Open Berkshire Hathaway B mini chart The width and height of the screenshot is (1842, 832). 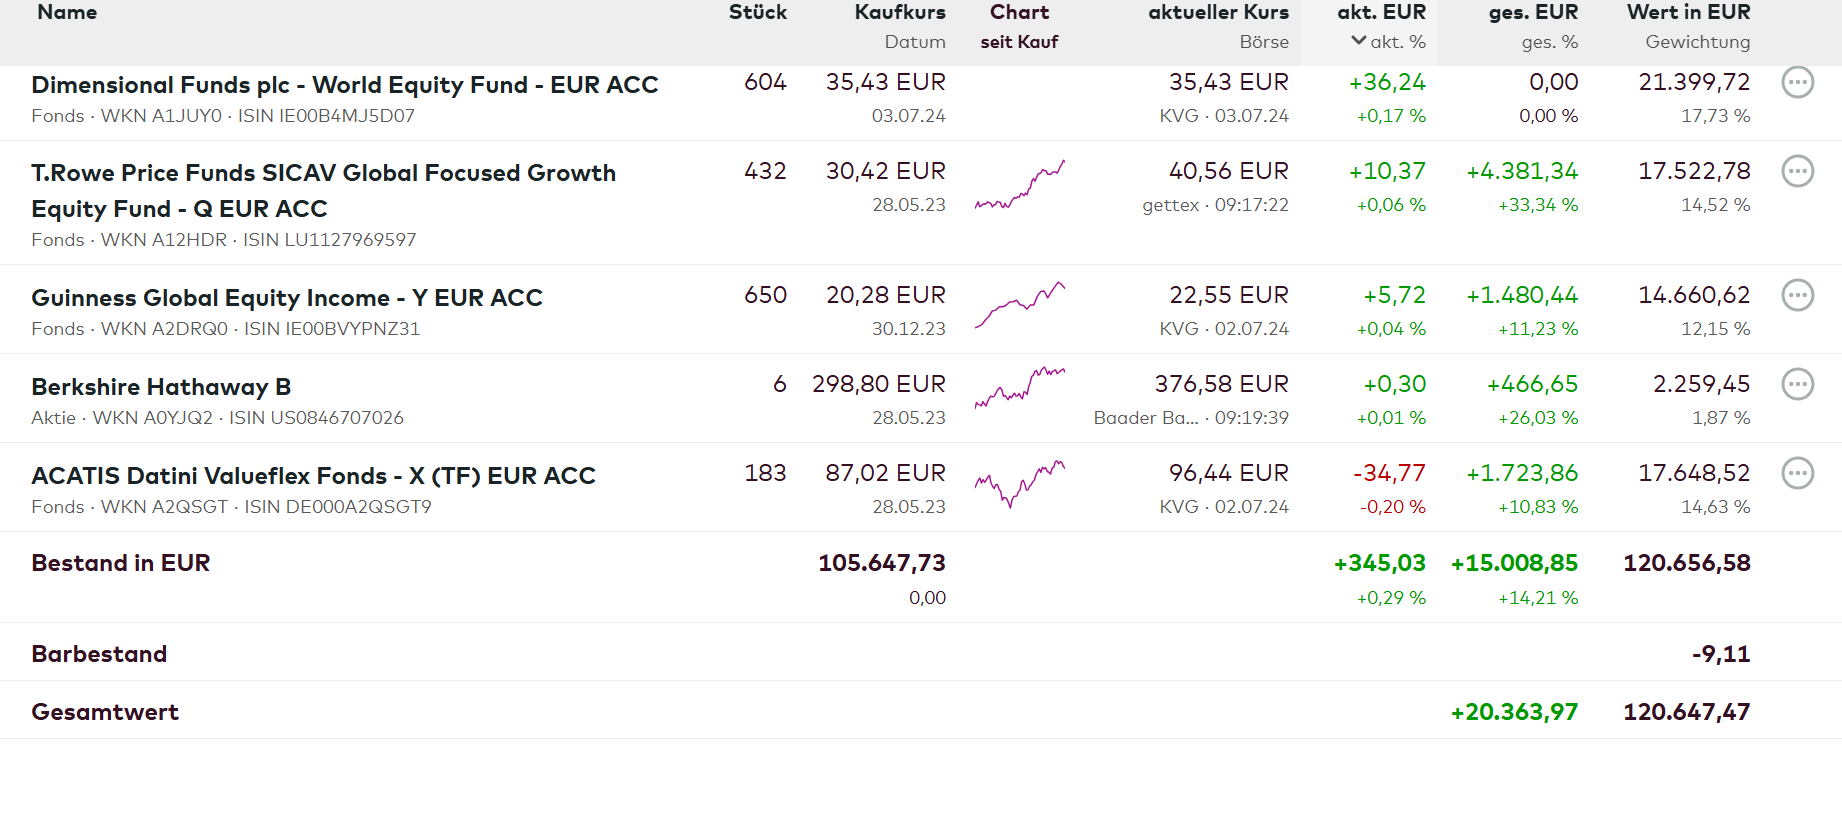1019,388
